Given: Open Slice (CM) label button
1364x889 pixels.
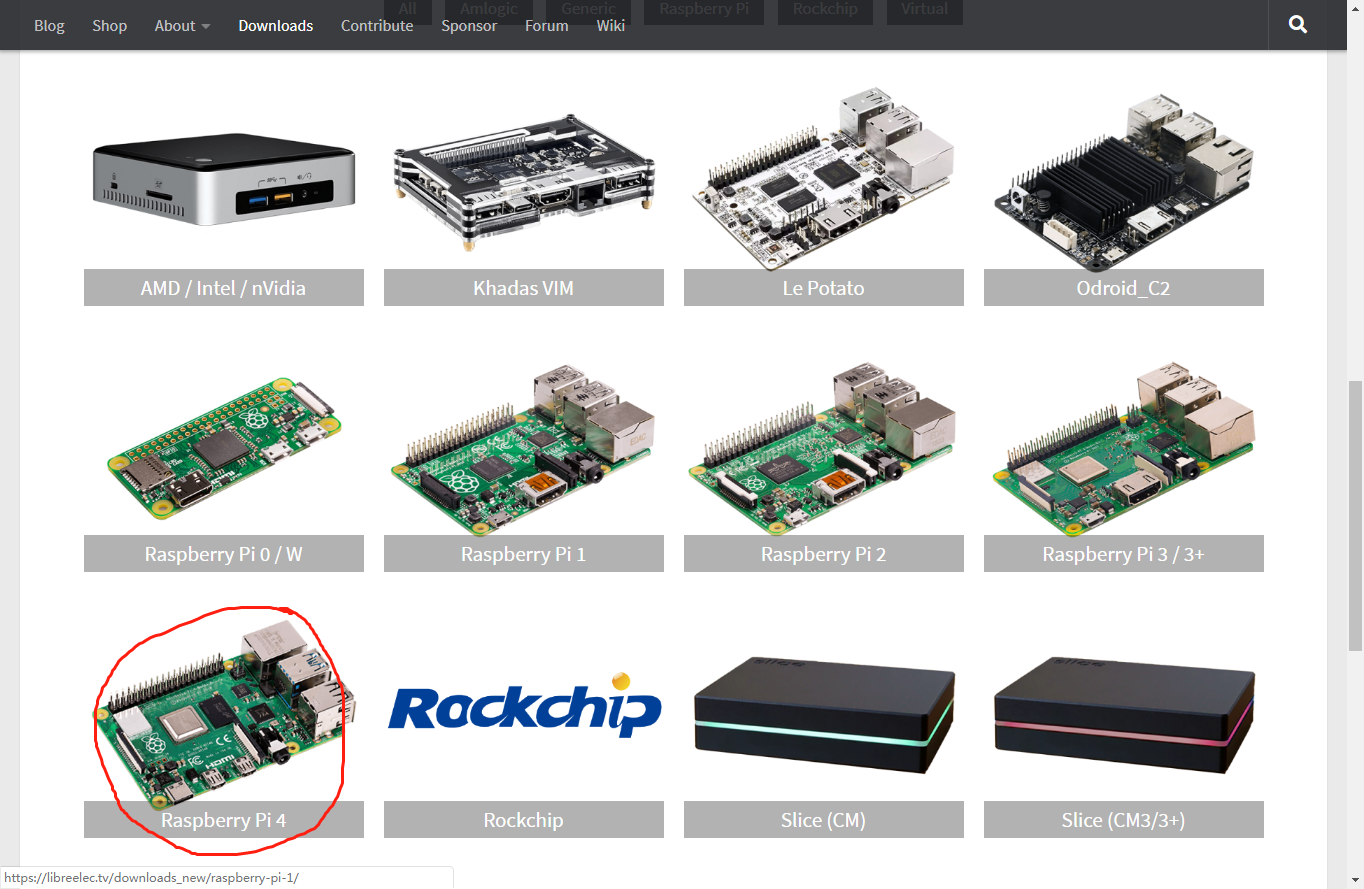Looking at the screenshot, I should point(824,820).
